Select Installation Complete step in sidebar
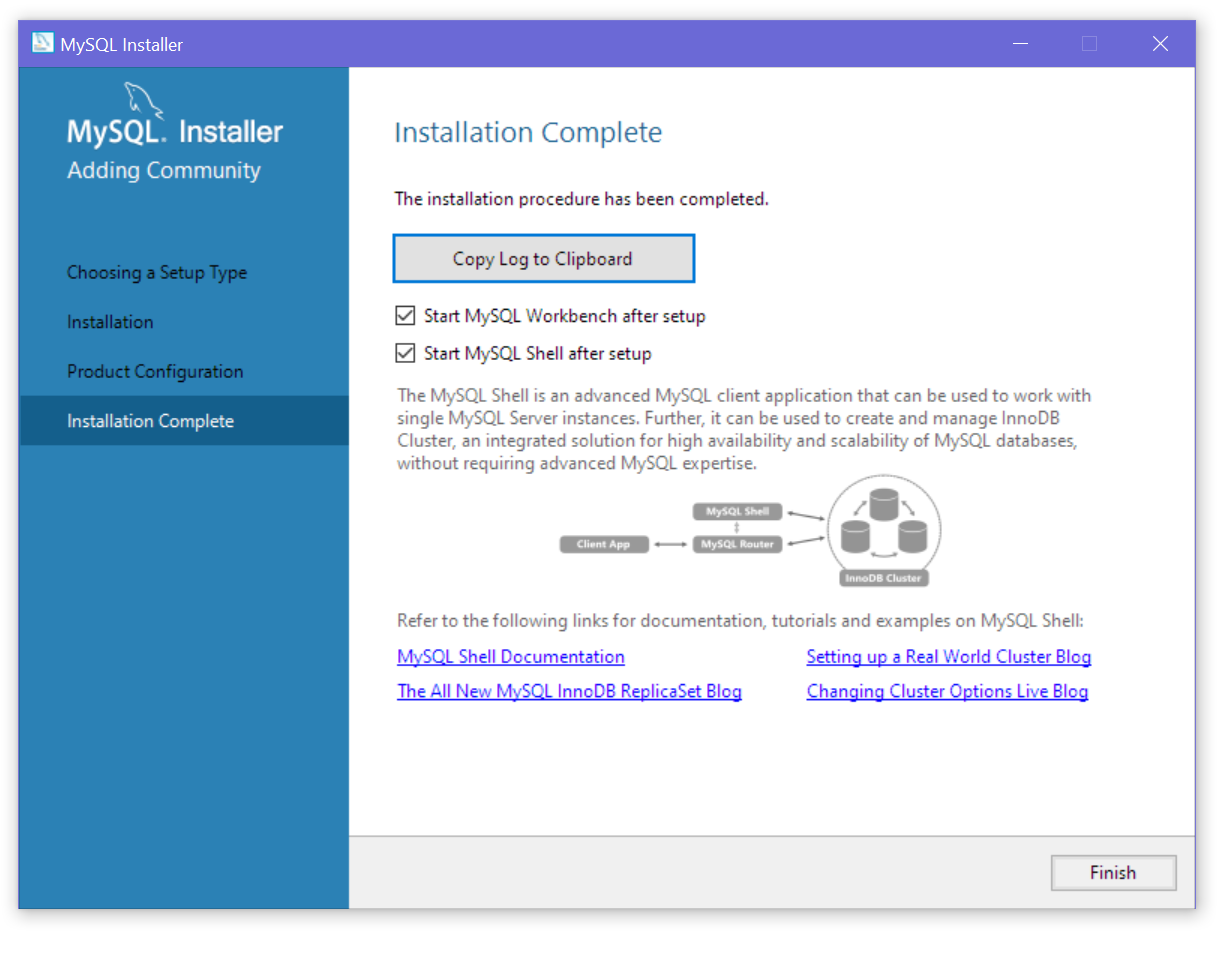Viewport: 1218px width, 953px height. (184, 421)
